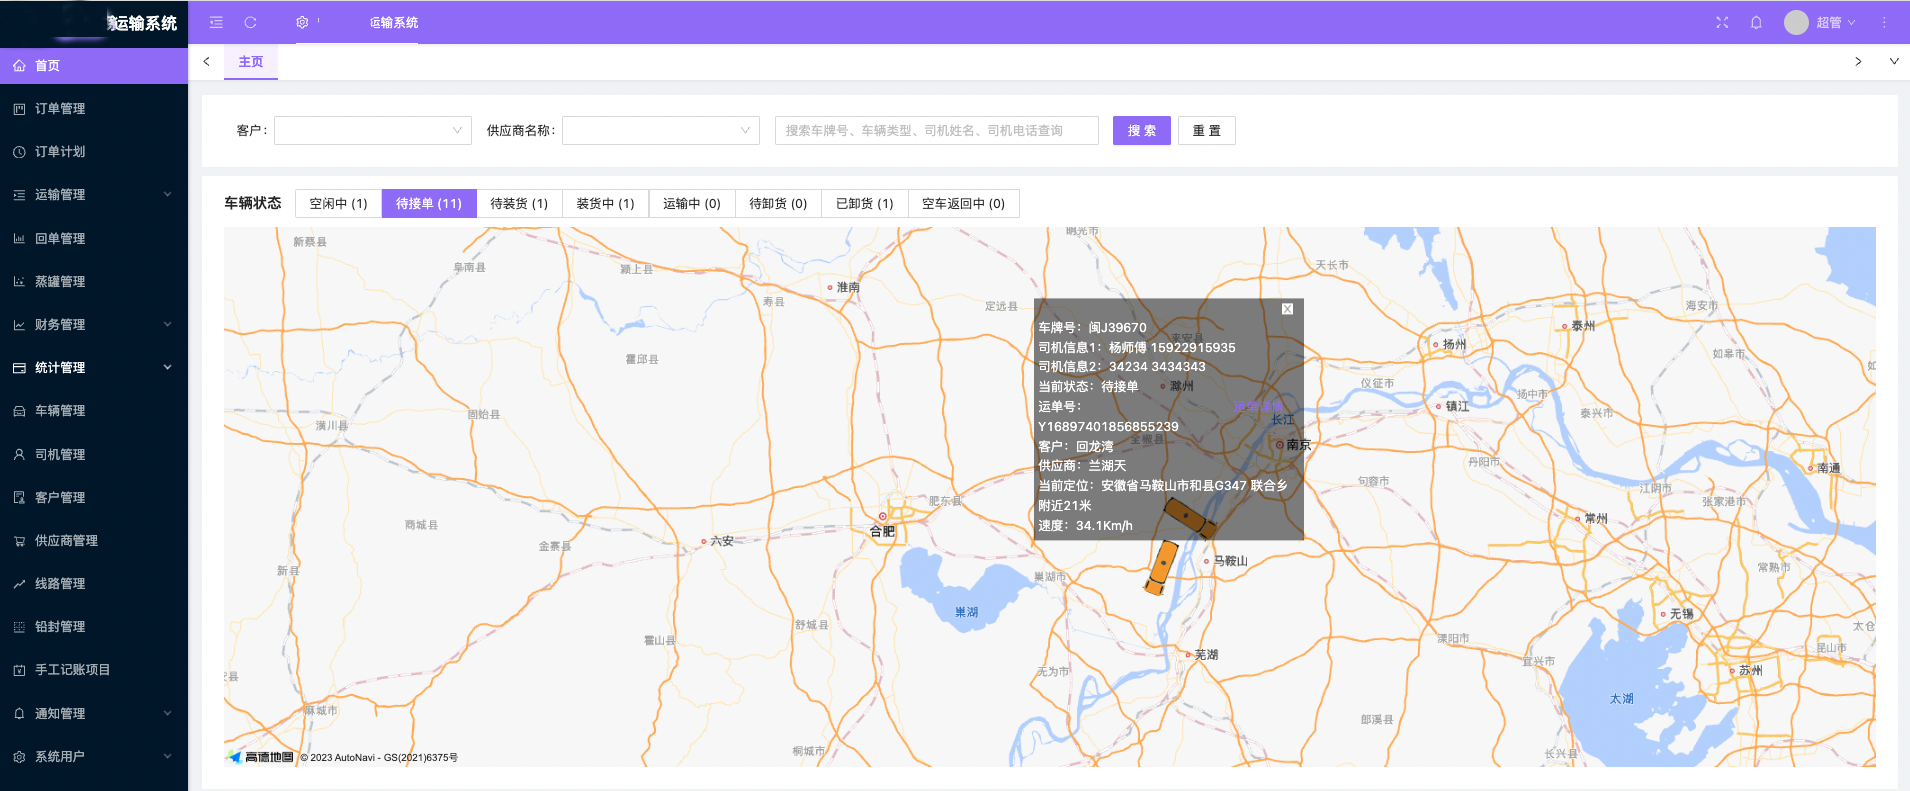Focus the vehicle search input field
Screen dimensions: 1910x791
pyautogui.click(x=937, y=130)
